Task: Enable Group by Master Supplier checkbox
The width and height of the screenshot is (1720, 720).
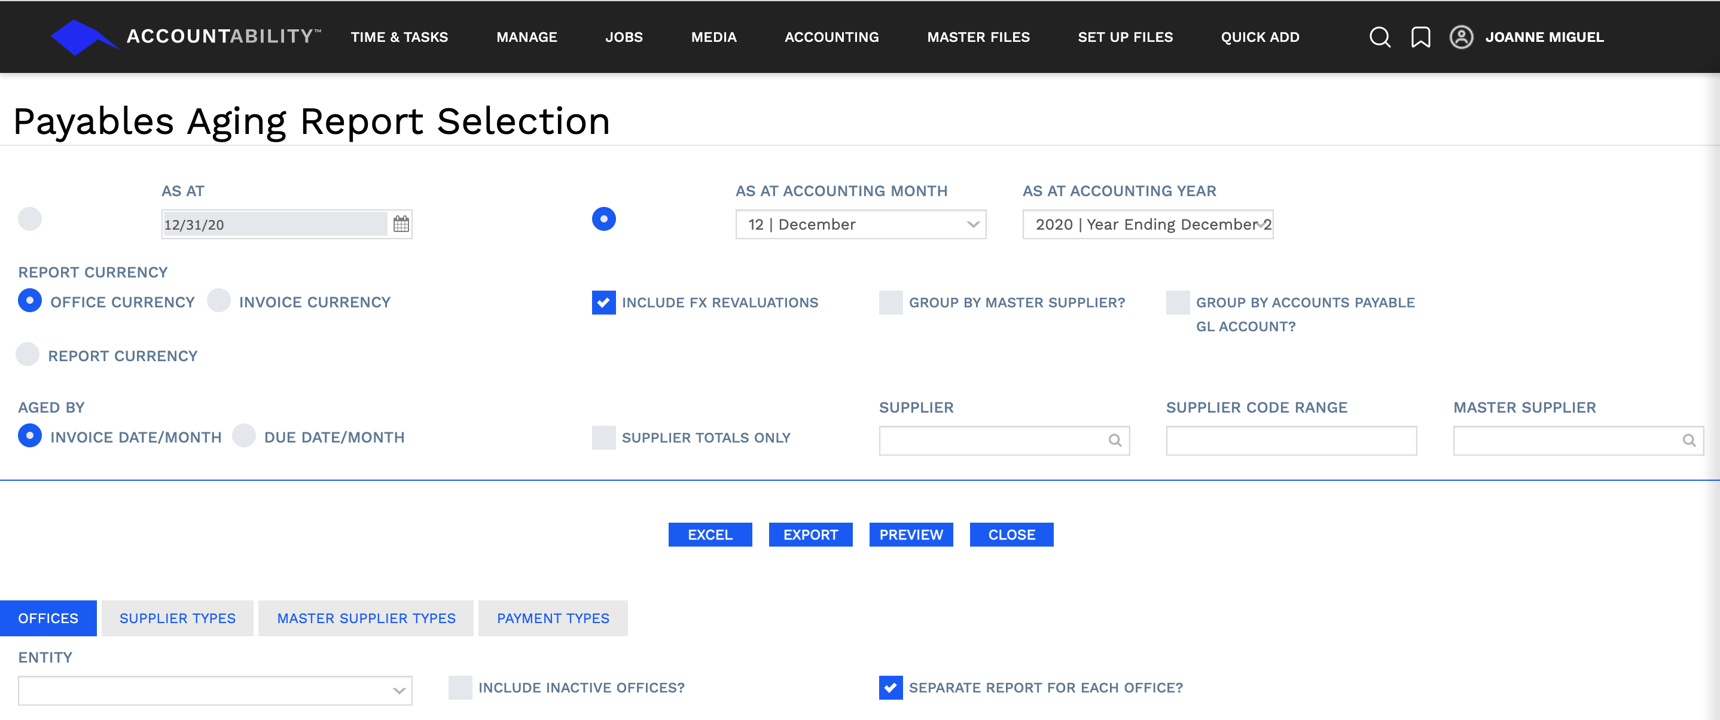Action: coord(890,302)
